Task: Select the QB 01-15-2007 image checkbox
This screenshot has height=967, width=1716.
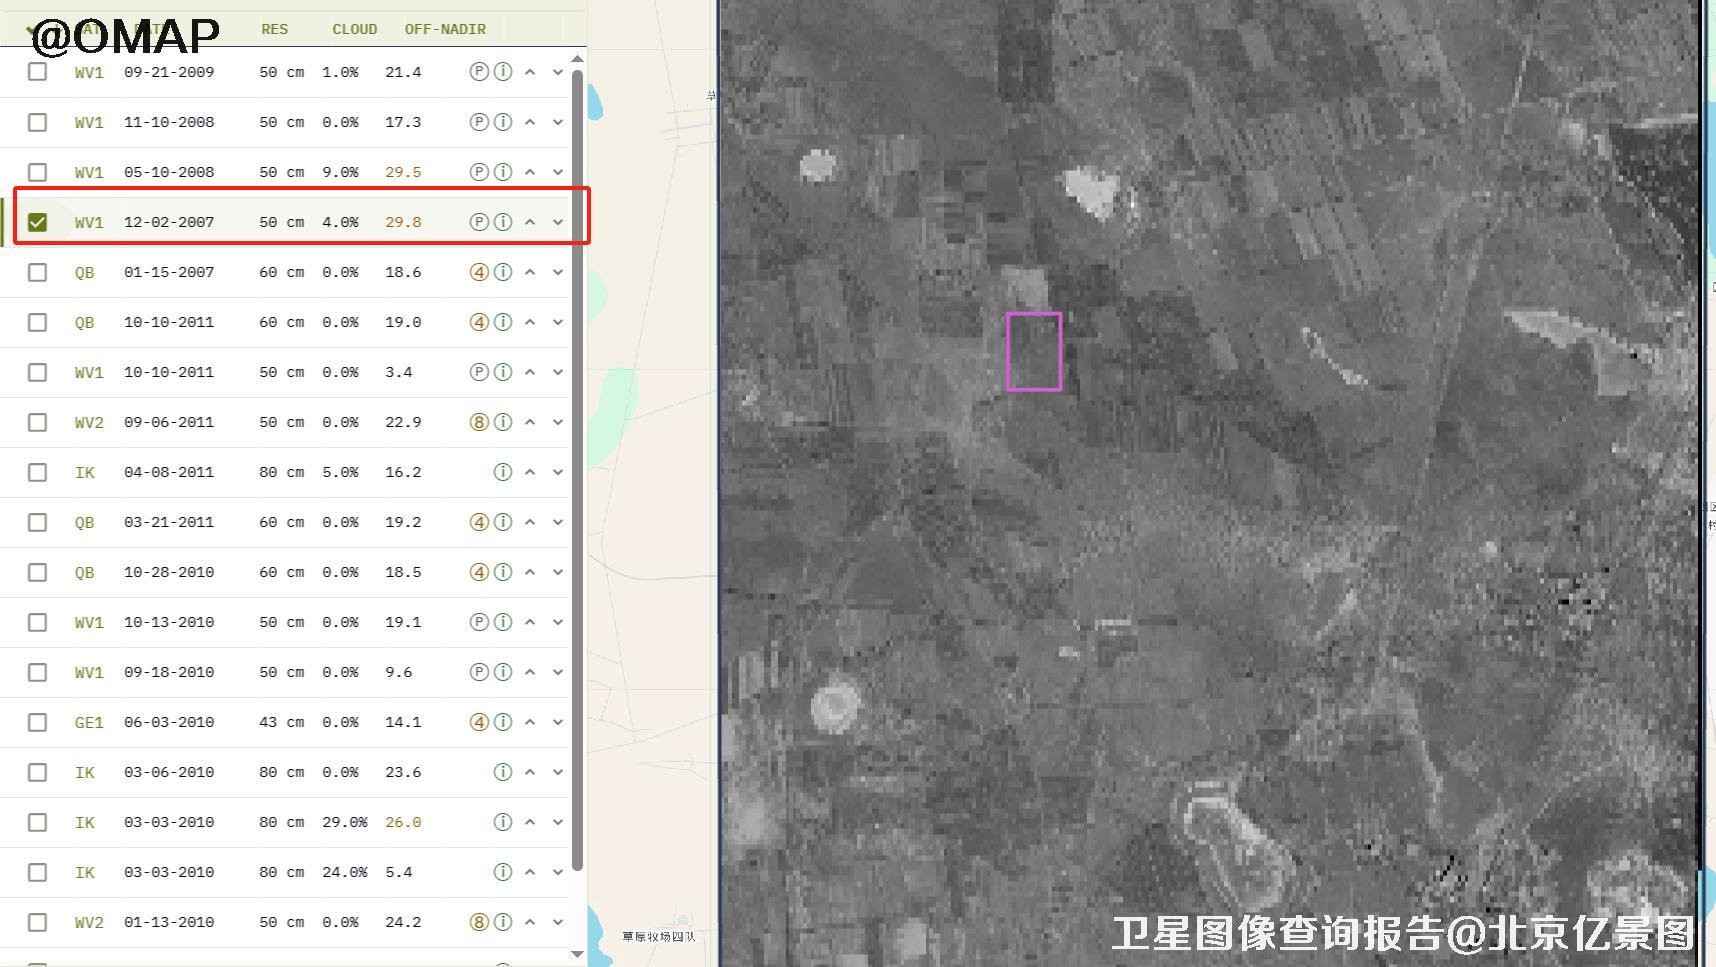Action: (x=37, y=272)
